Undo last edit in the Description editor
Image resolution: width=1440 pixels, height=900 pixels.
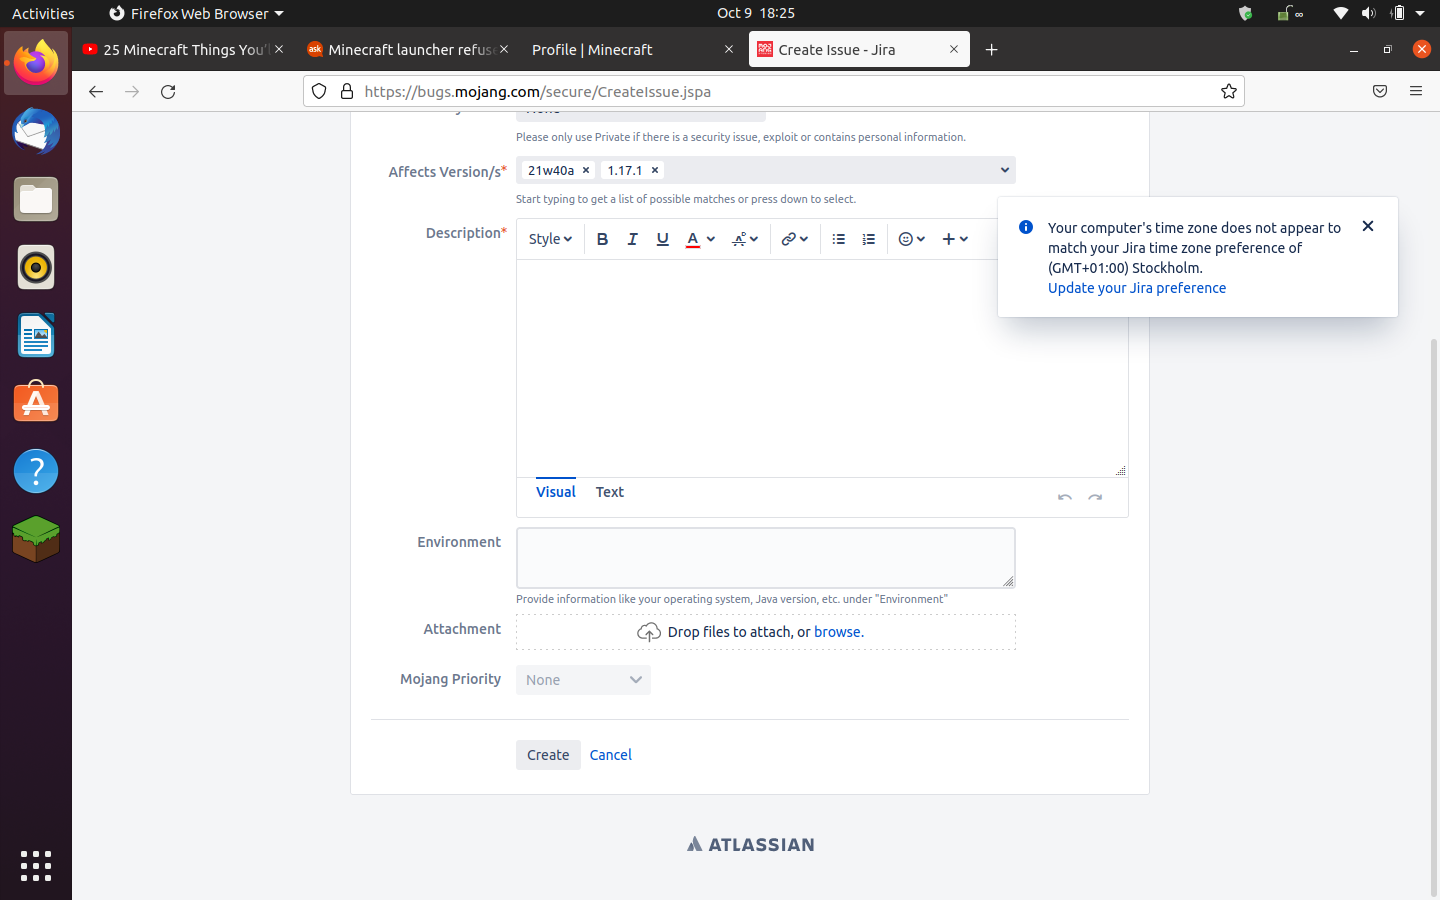pyautogui.click(x=1065, y=497)
